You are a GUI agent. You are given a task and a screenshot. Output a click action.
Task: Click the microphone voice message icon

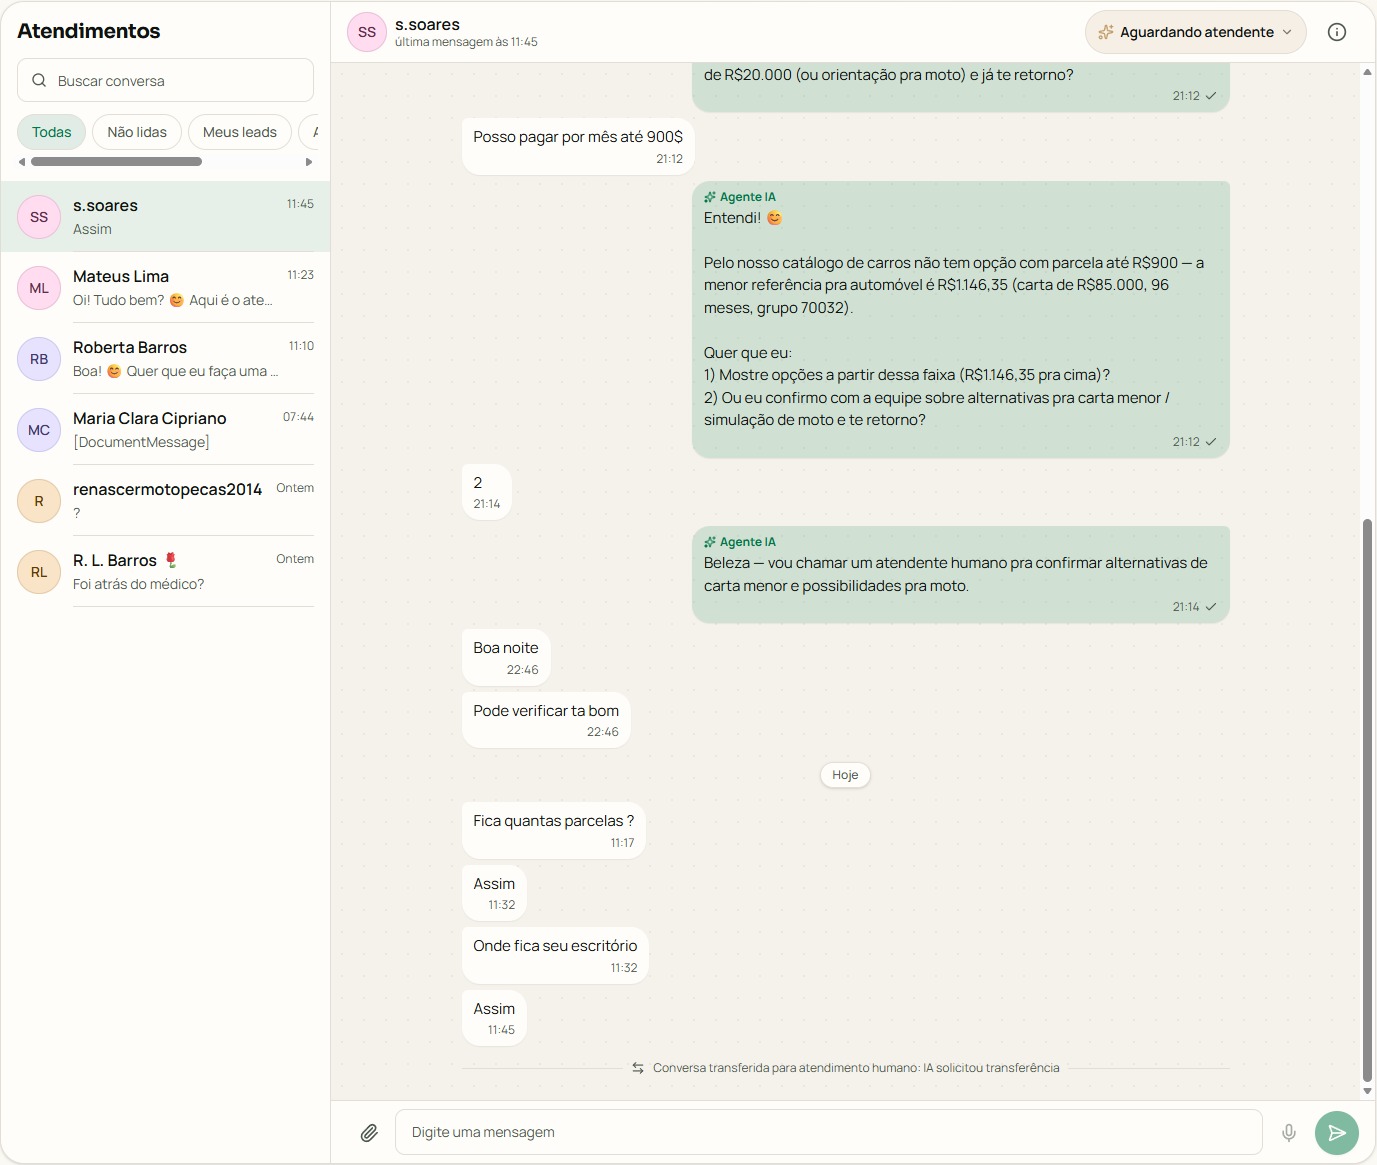pos(1289,1132)
